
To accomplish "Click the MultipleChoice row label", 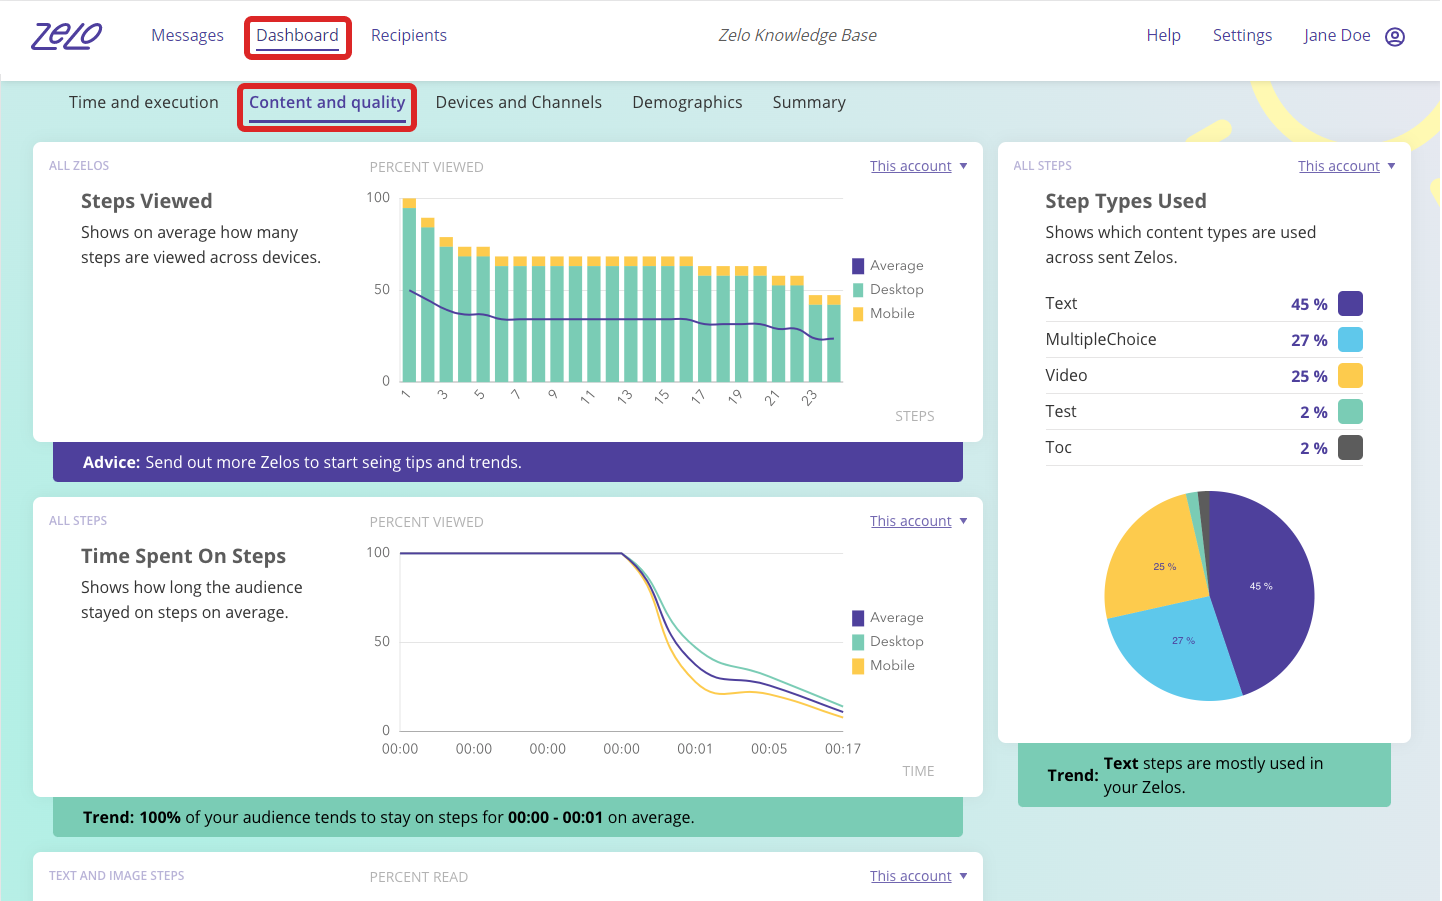I will click(x=1101, y=340).
